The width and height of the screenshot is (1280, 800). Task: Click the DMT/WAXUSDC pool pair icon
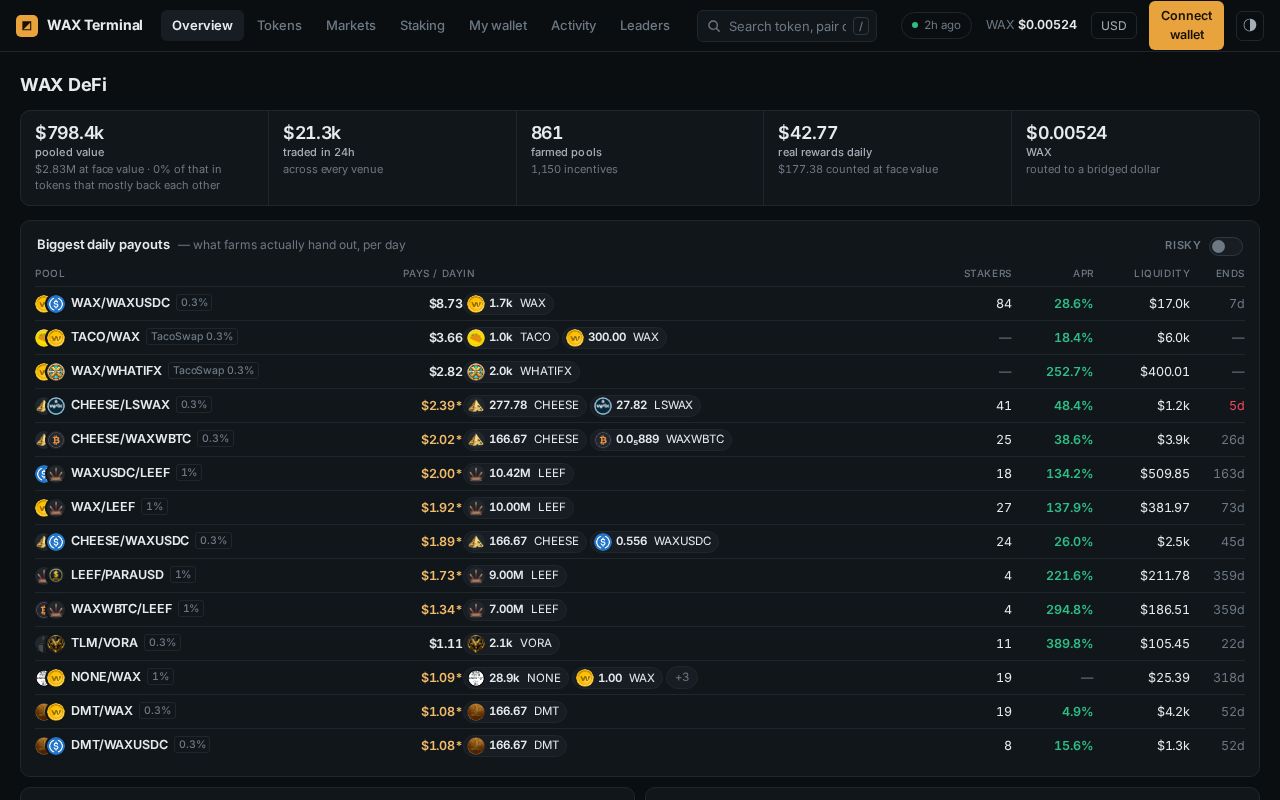point(50,745)
